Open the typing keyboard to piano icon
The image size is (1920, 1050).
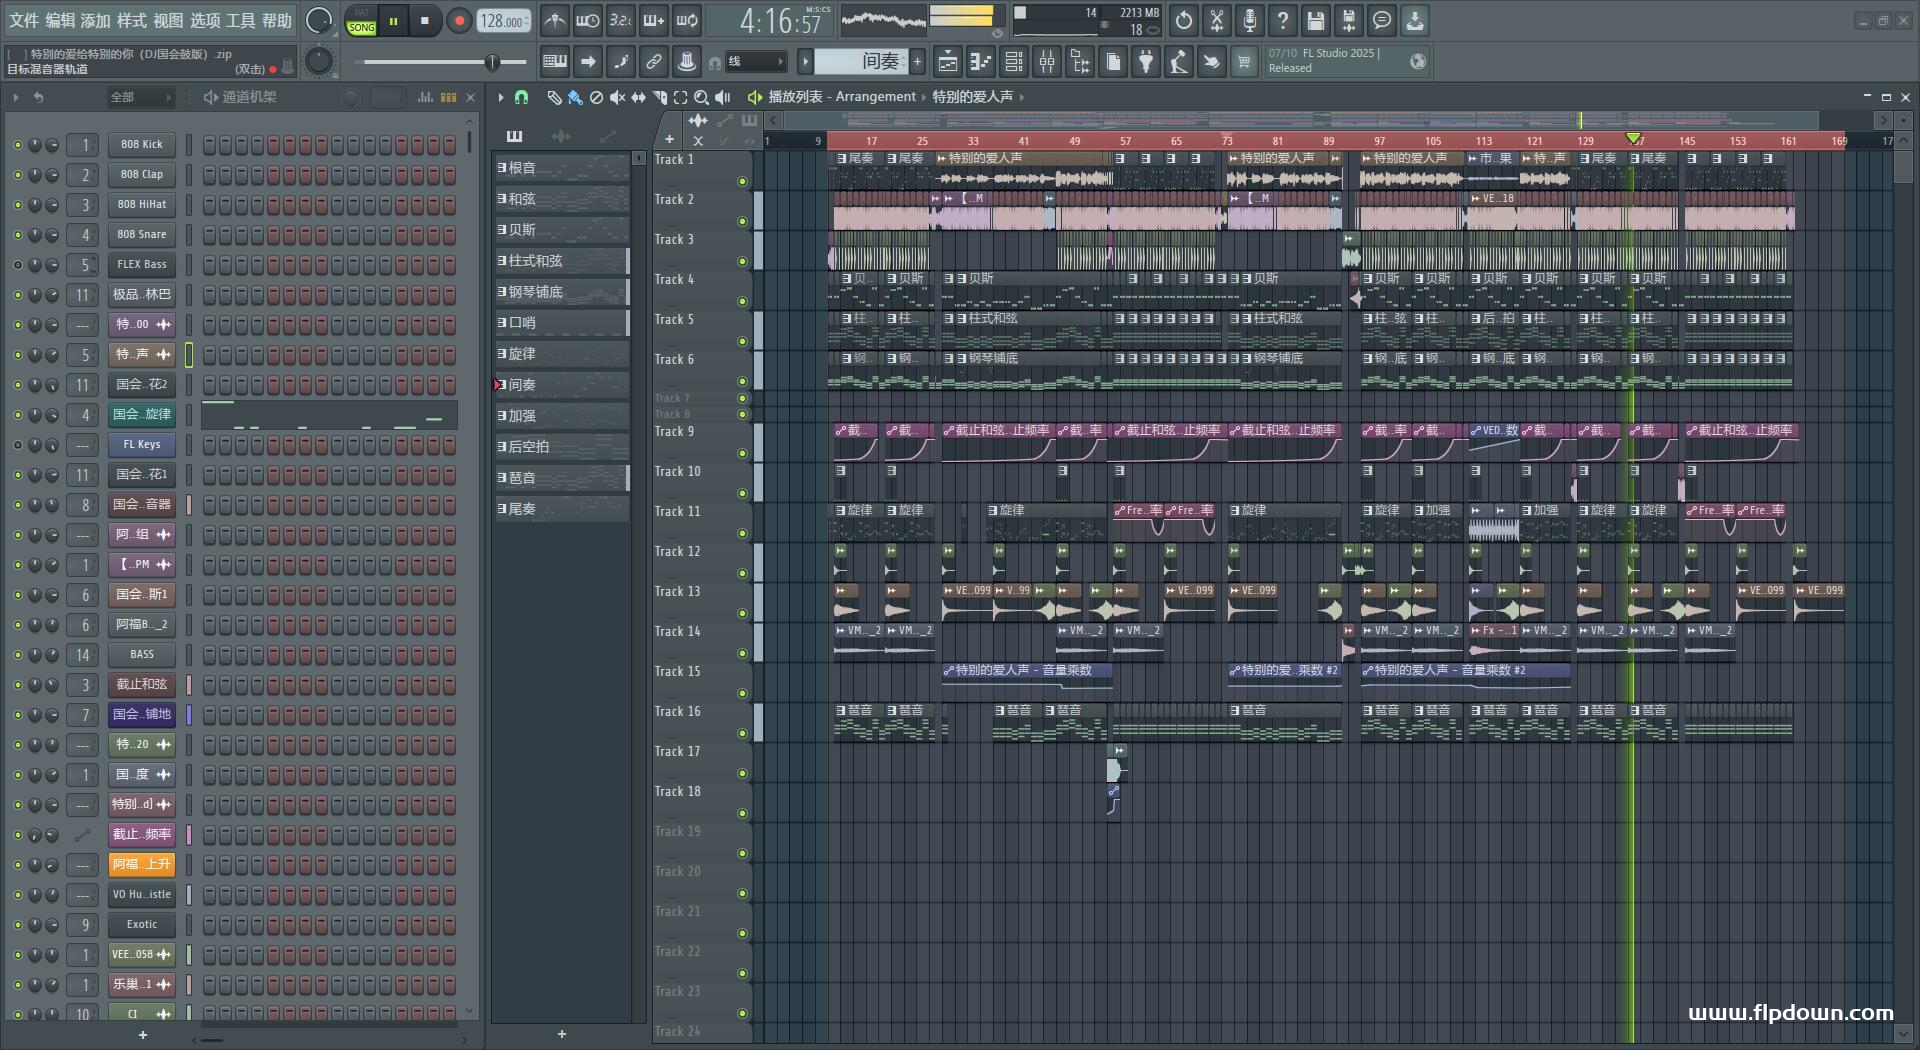[x=554, y=62]
